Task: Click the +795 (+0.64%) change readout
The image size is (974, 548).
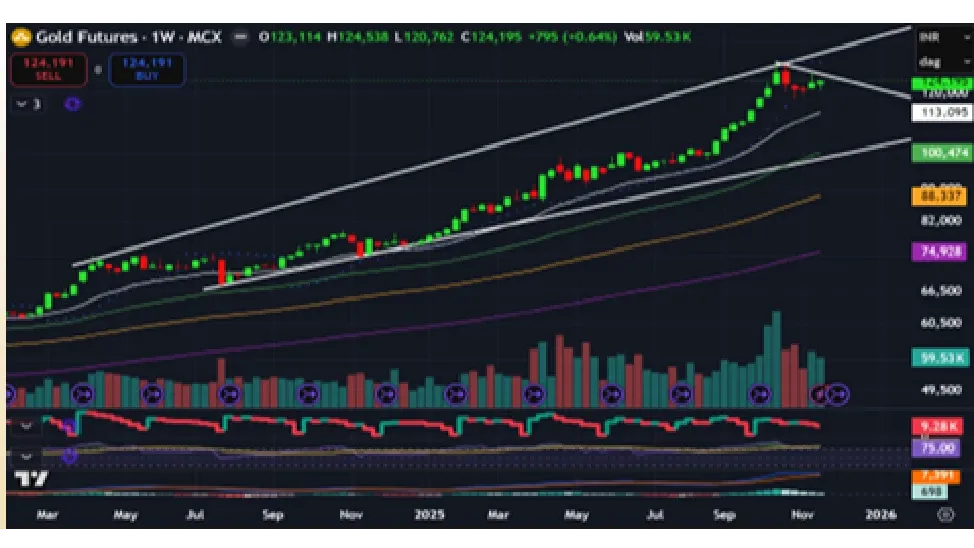Action: pos(572,37)
